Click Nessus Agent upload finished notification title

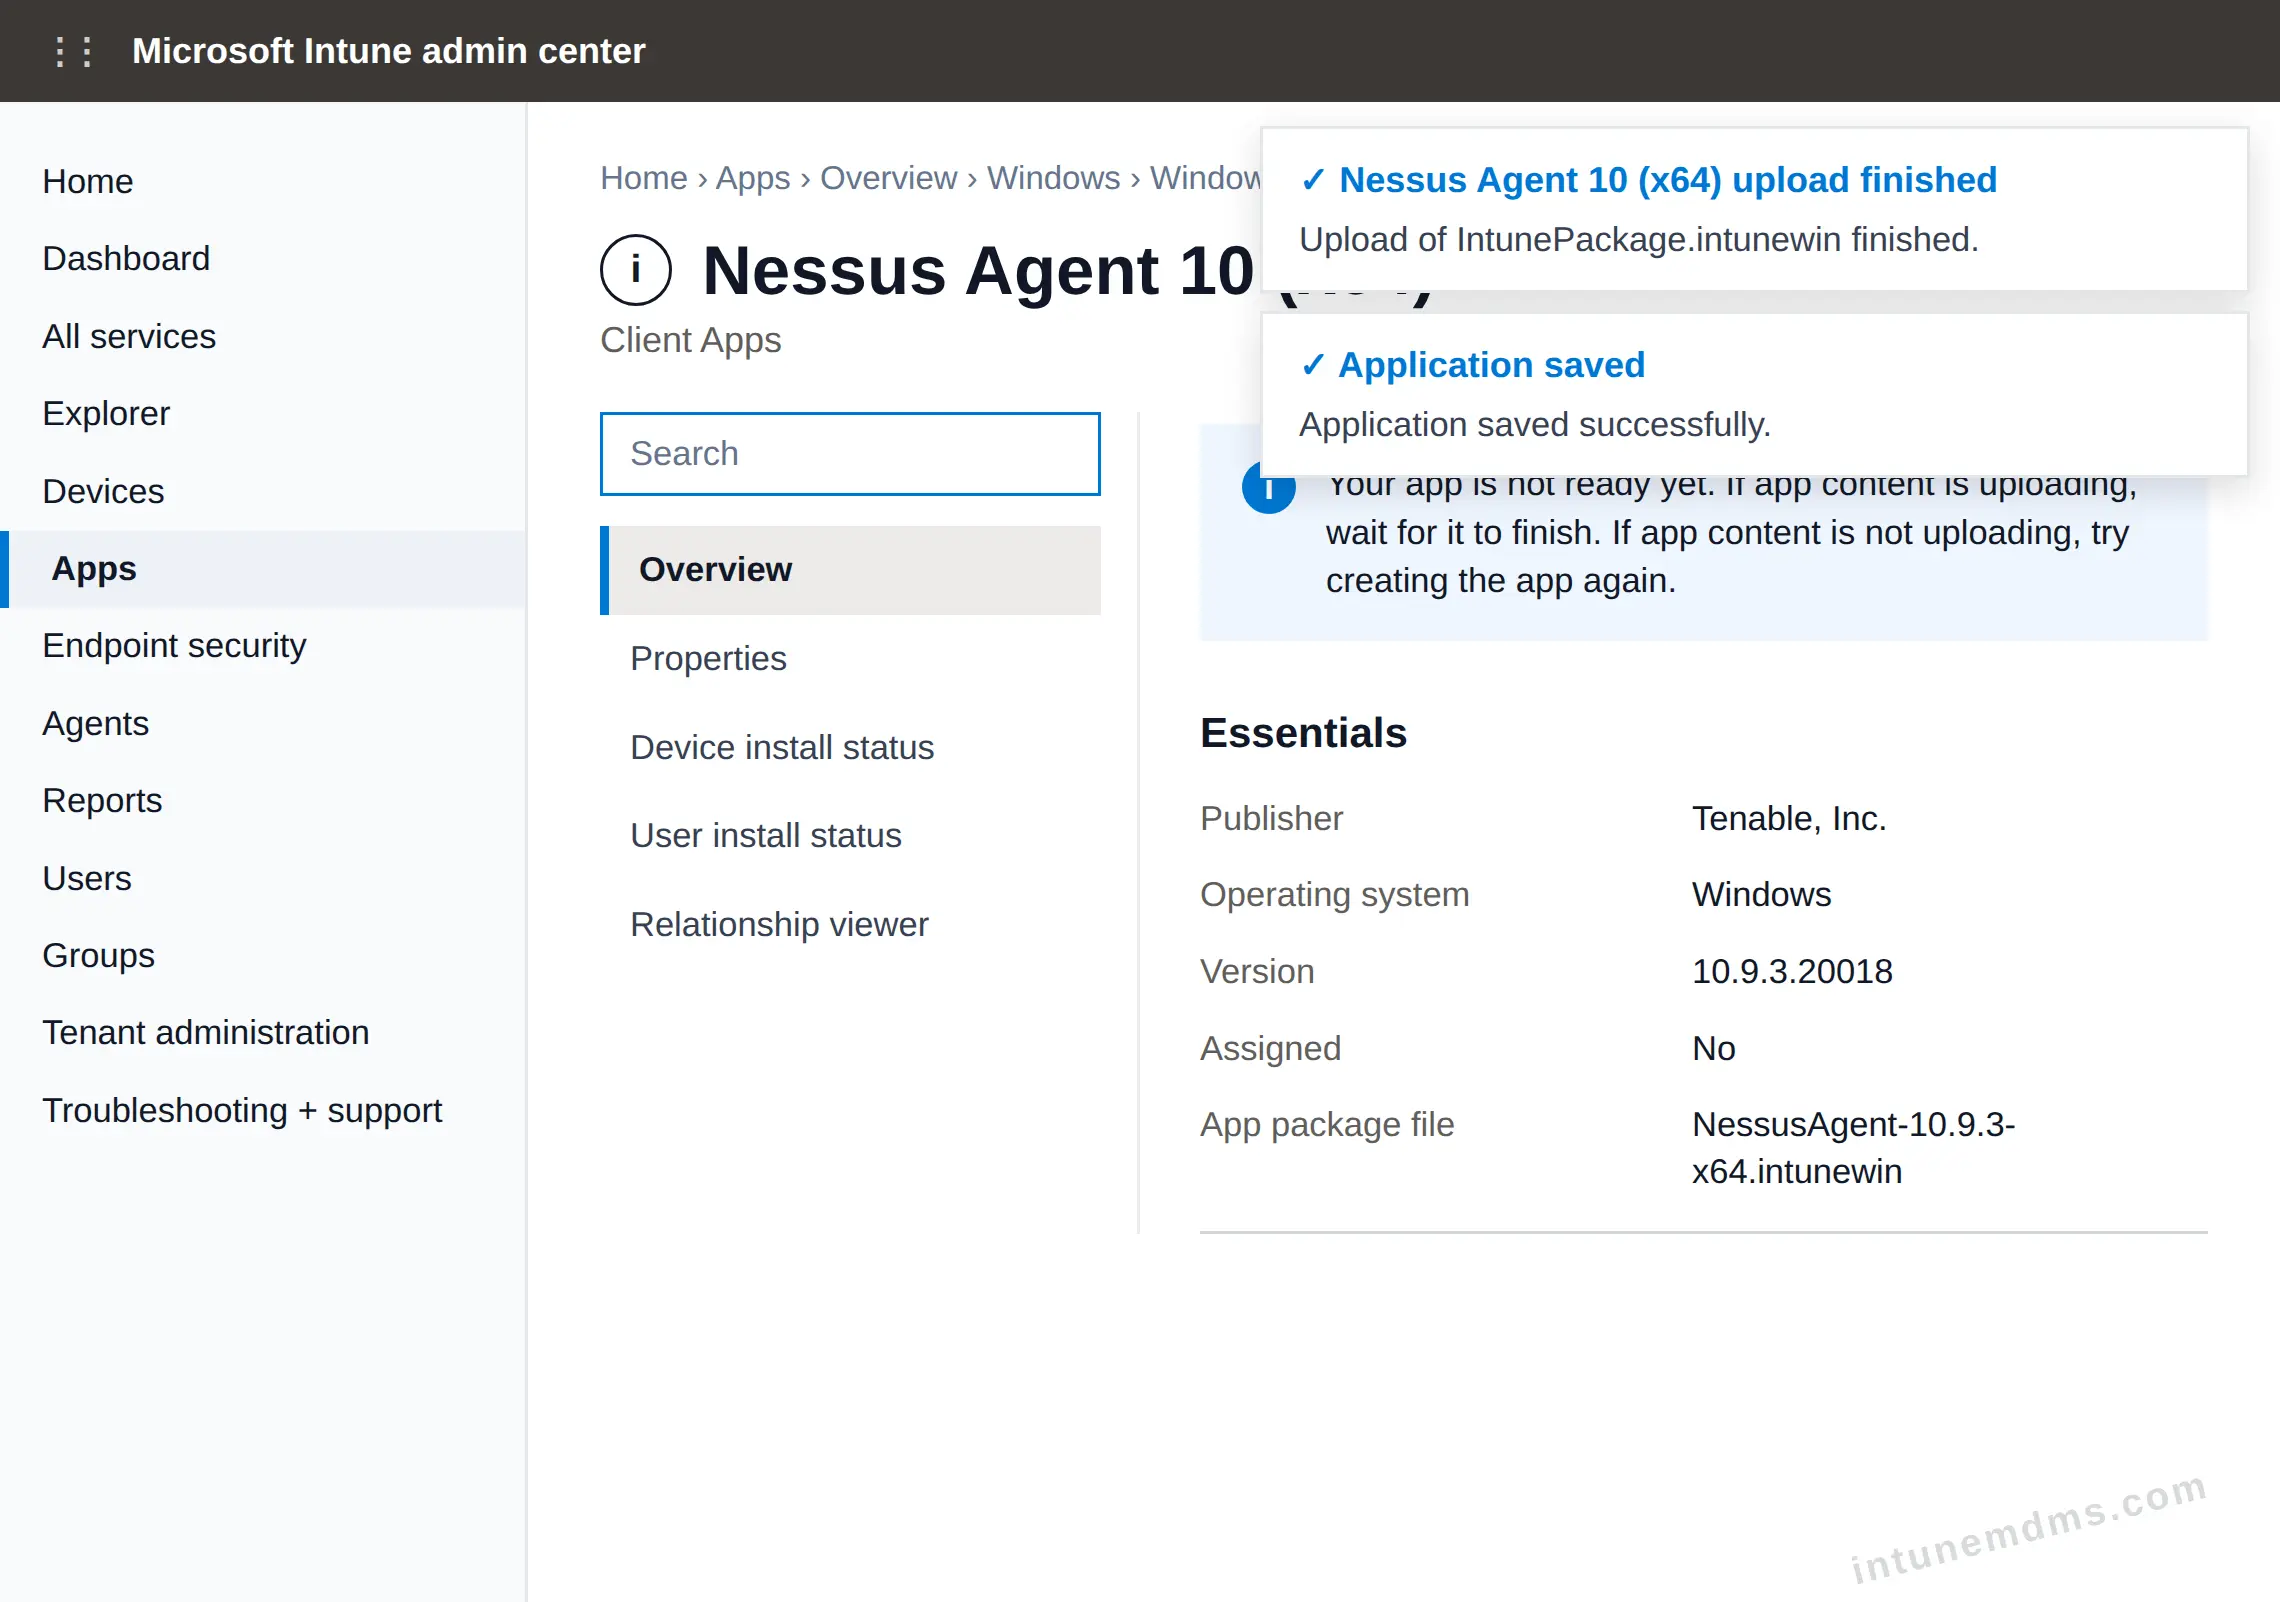pos(1668,180)
